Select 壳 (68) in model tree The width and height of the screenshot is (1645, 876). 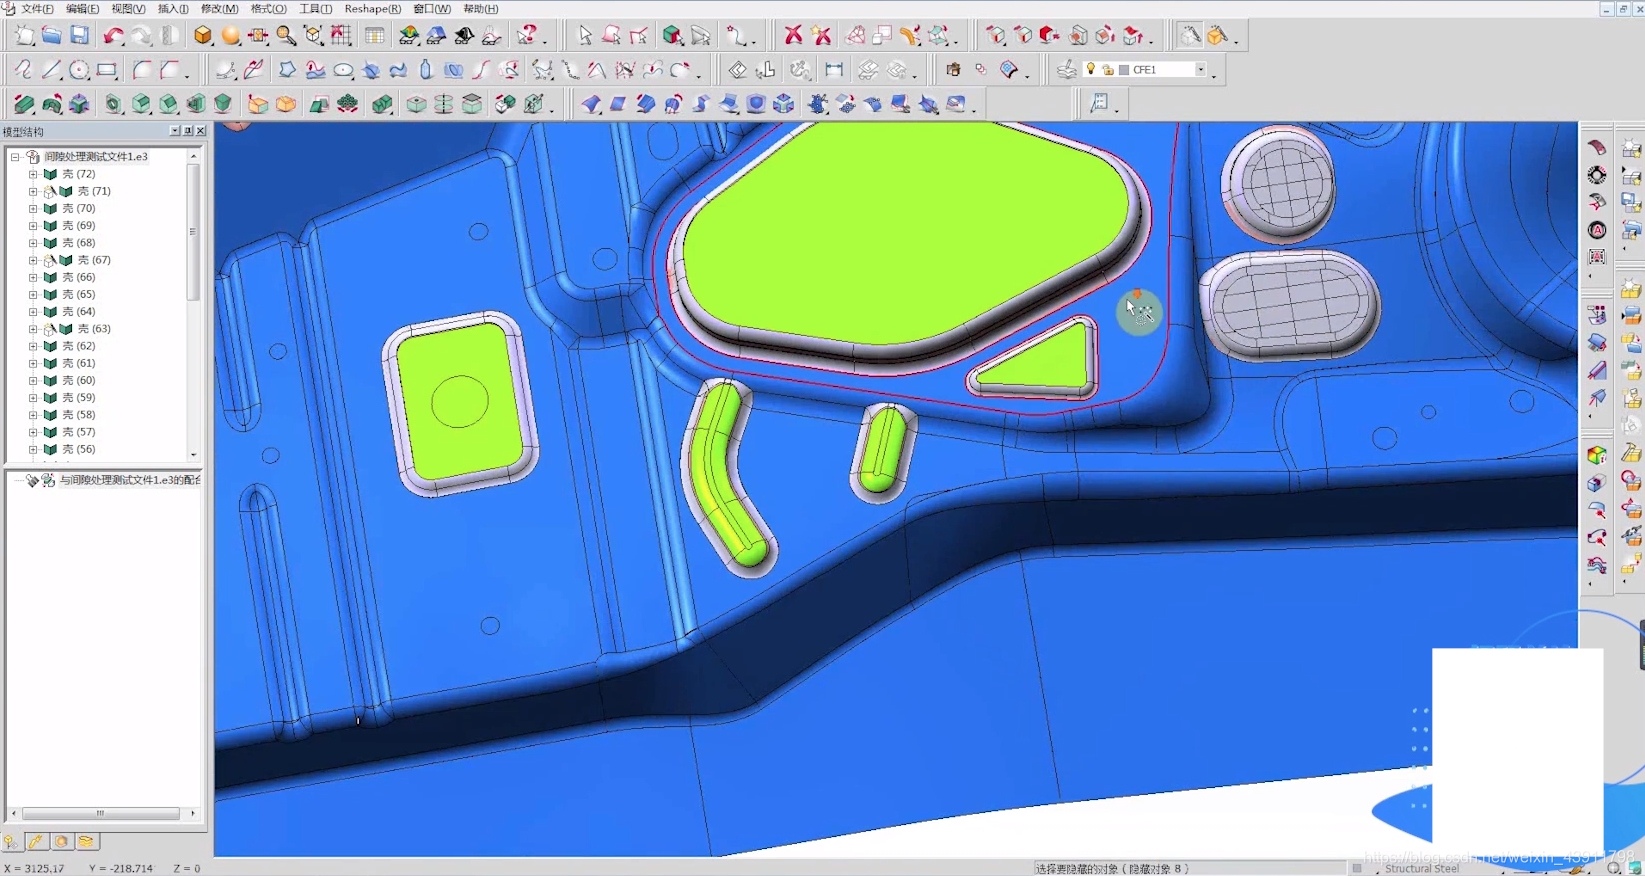tap(79, 243)
